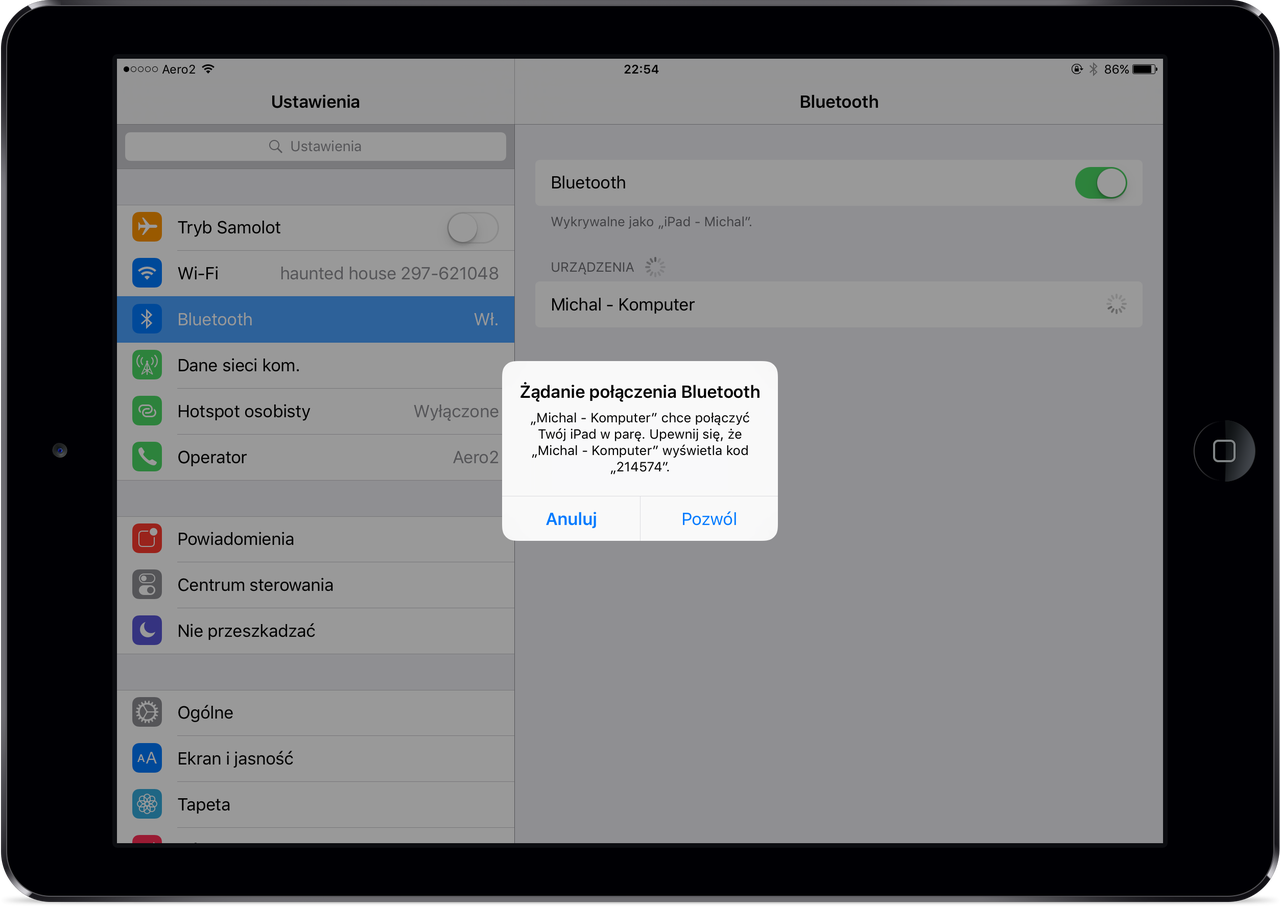The image size is (1280, 907).
Task: Tap the Ogólne gear icon
Action: point(147,713)
